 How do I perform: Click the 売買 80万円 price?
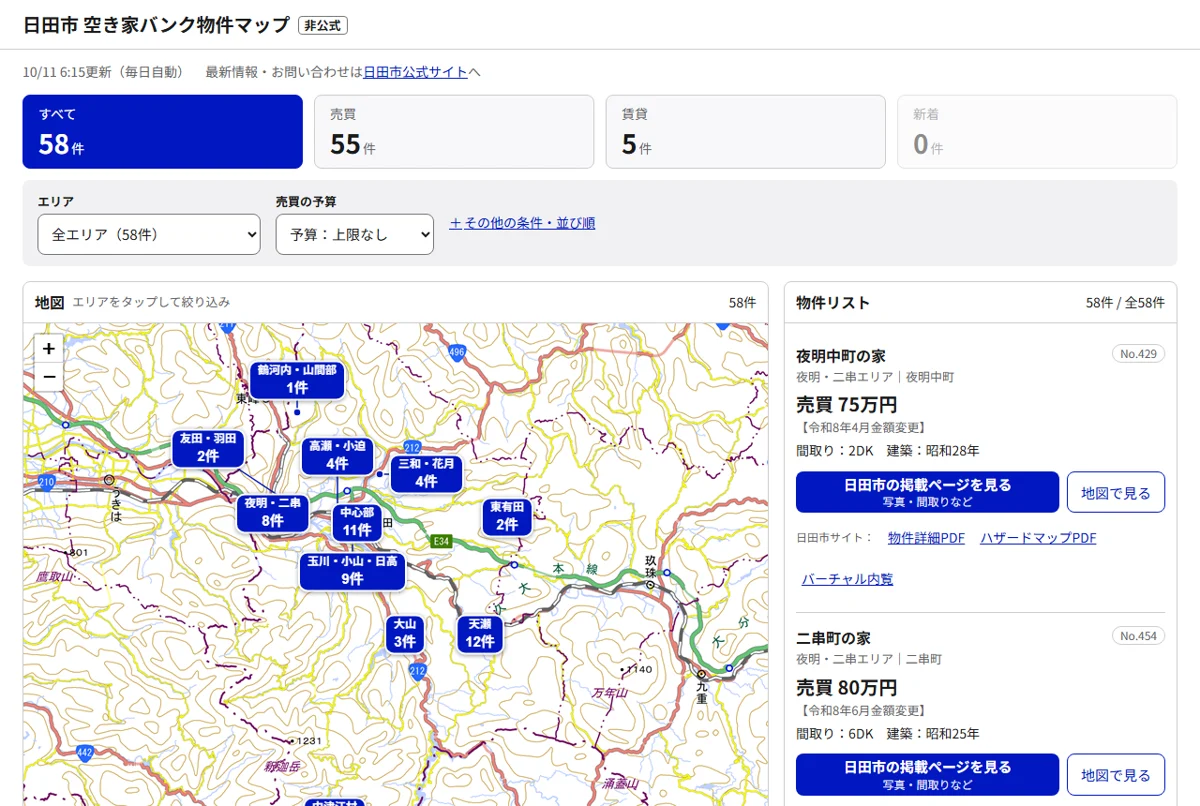(x=846, y=687)
